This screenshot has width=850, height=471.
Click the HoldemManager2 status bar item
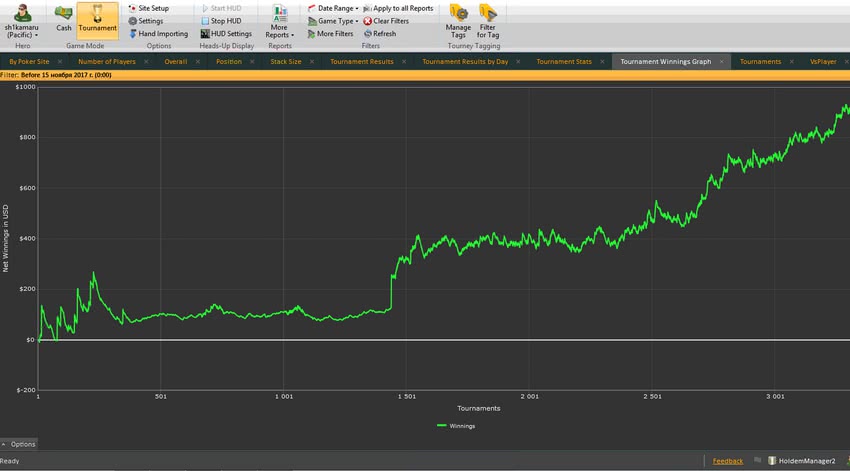[x=802, y=461]
